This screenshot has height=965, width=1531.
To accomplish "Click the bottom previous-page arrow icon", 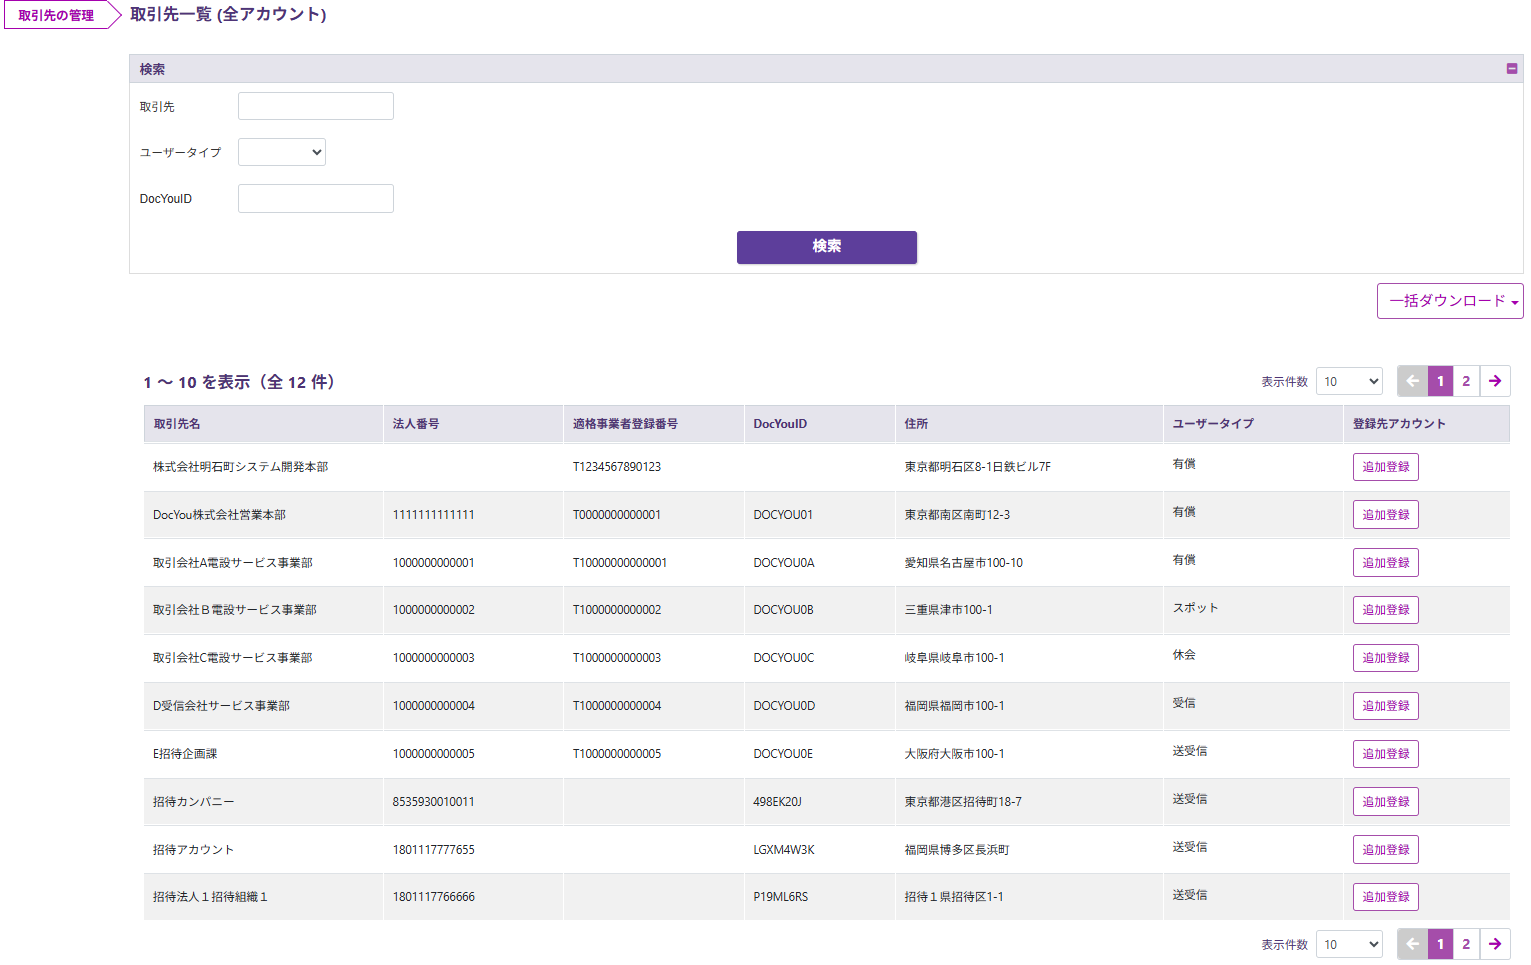I will coord(1412,944).
